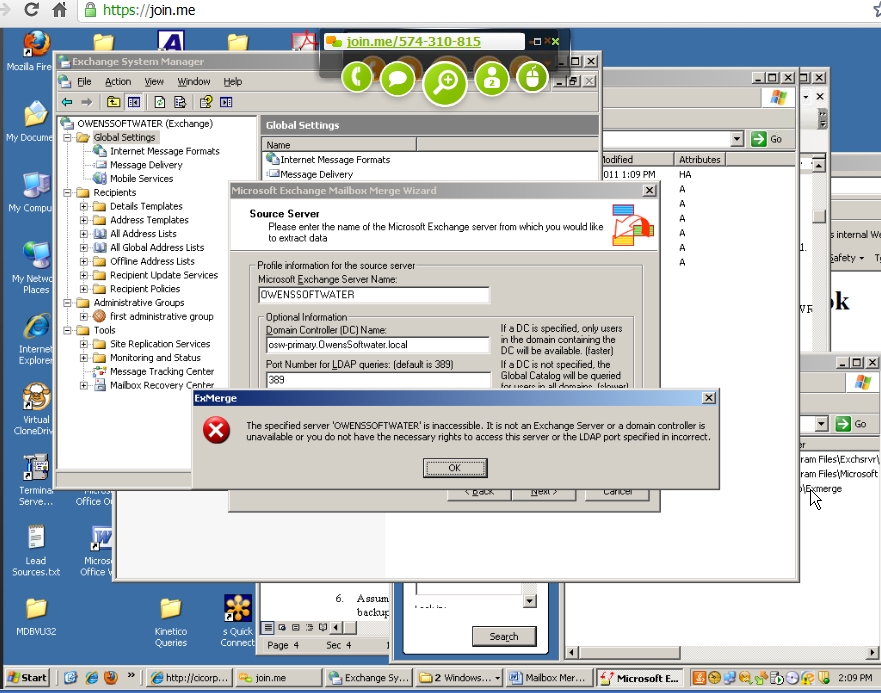The width and height of the screenshot is (881, 693).
Task: Click the Up one level toolbar icon
Action: [x=113, y=102]
